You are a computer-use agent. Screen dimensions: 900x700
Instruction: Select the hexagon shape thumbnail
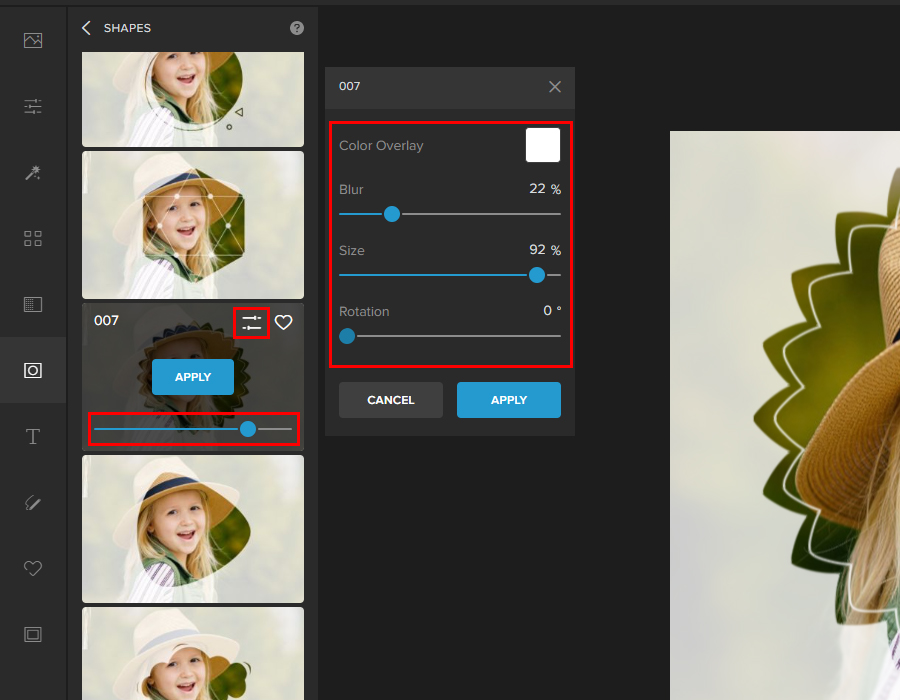point(192,225)
